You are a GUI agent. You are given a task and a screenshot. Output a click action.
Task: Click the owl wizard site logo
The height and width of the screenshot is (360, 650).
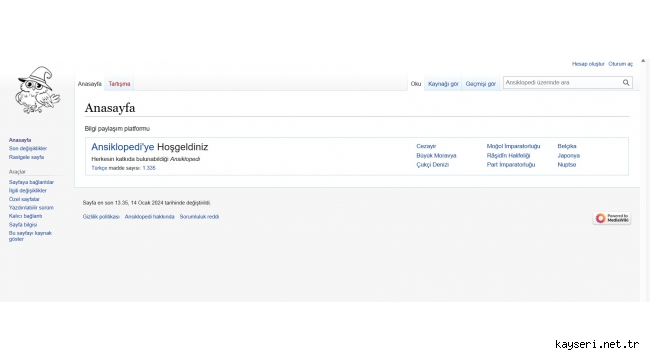37,90
